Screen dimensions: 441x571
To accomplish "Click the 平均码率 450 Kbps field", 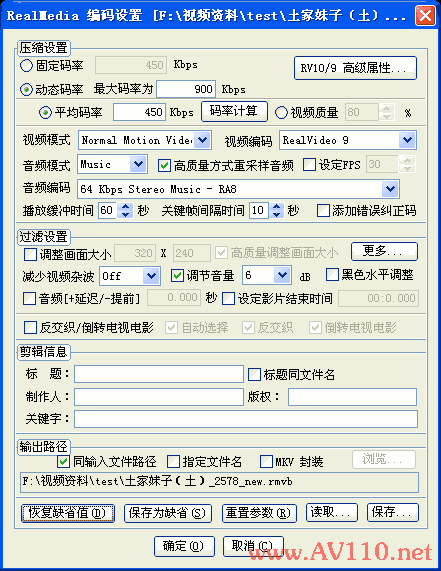I will point(139,112).
